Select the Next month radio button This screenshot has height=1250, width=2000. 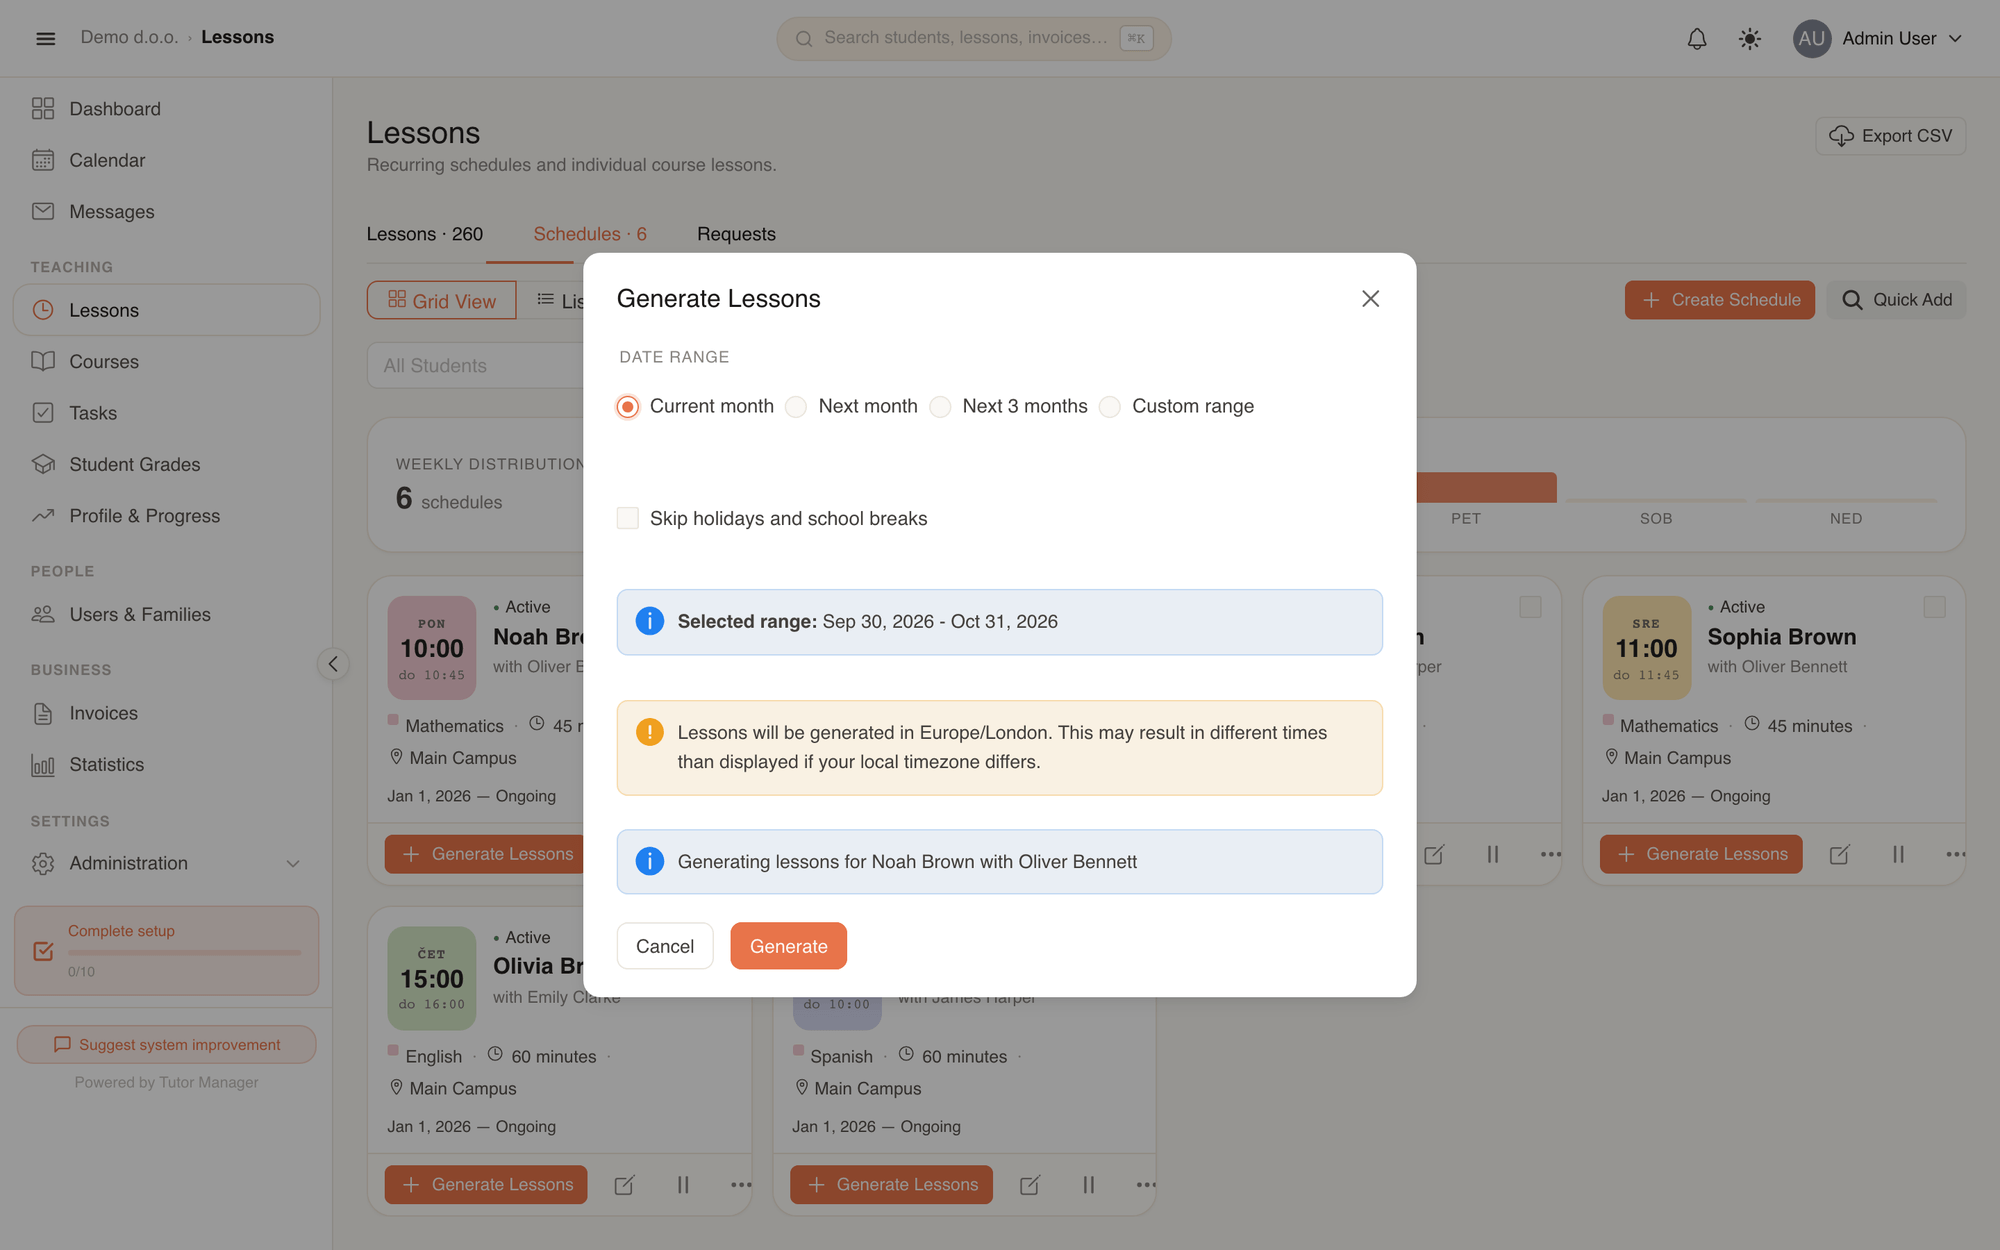point(796,406)
